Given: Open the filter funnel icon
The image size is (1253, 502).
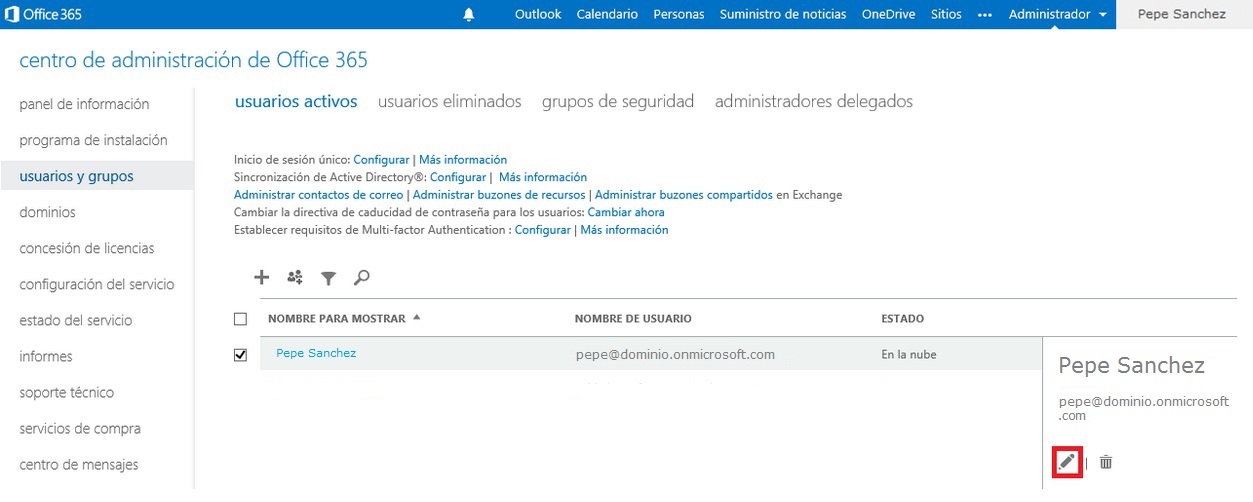Looking at the screenshot, I should point(328,278).
